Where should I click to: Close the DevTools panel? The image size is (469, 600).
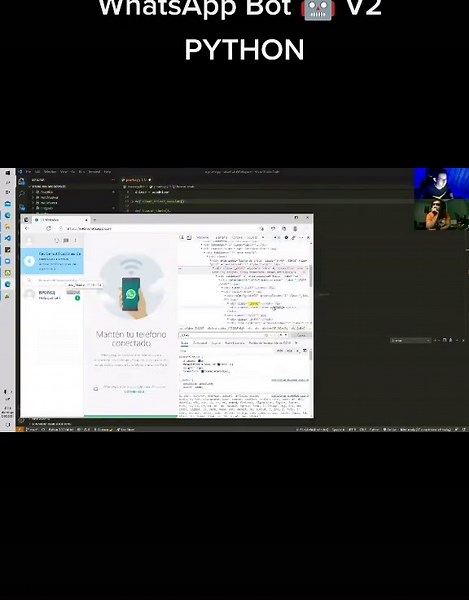tap(308, 238)
